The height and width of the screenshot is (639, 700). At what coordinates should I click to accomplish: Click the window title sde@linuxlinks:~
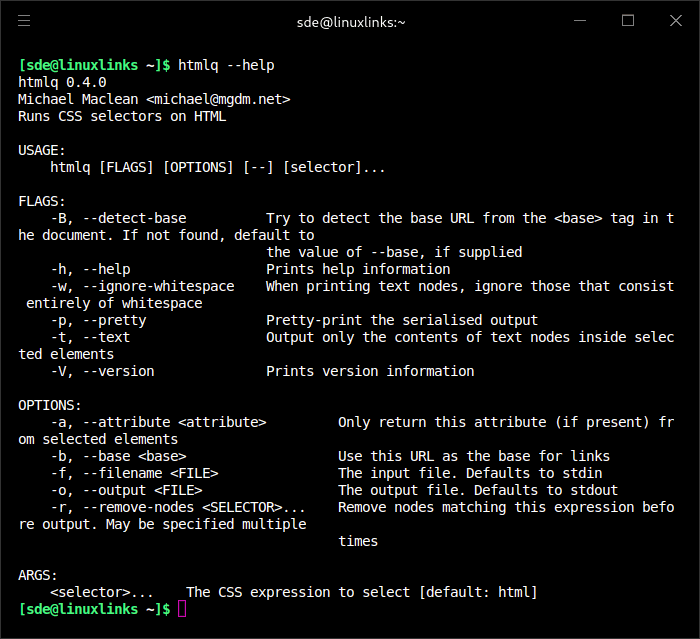(351, 22)
